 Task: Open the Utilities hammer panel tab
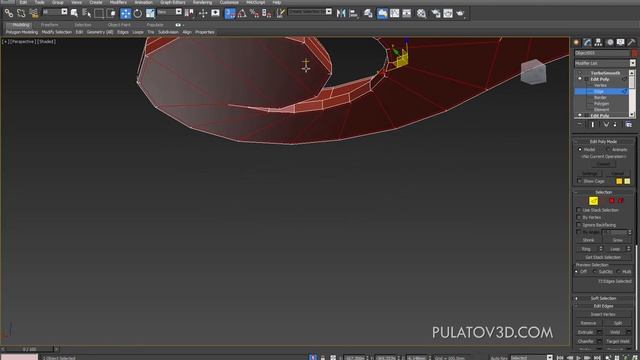coord(631,42)
